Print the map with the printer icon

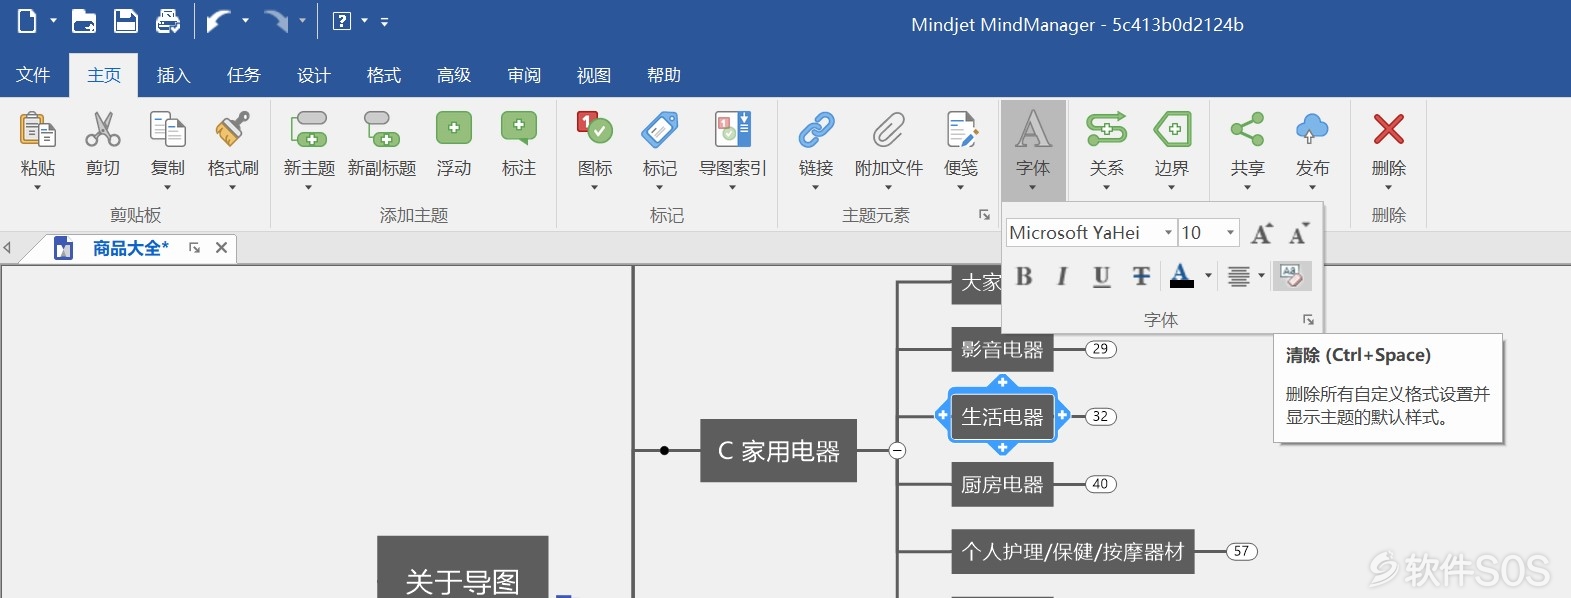[168, 21]
